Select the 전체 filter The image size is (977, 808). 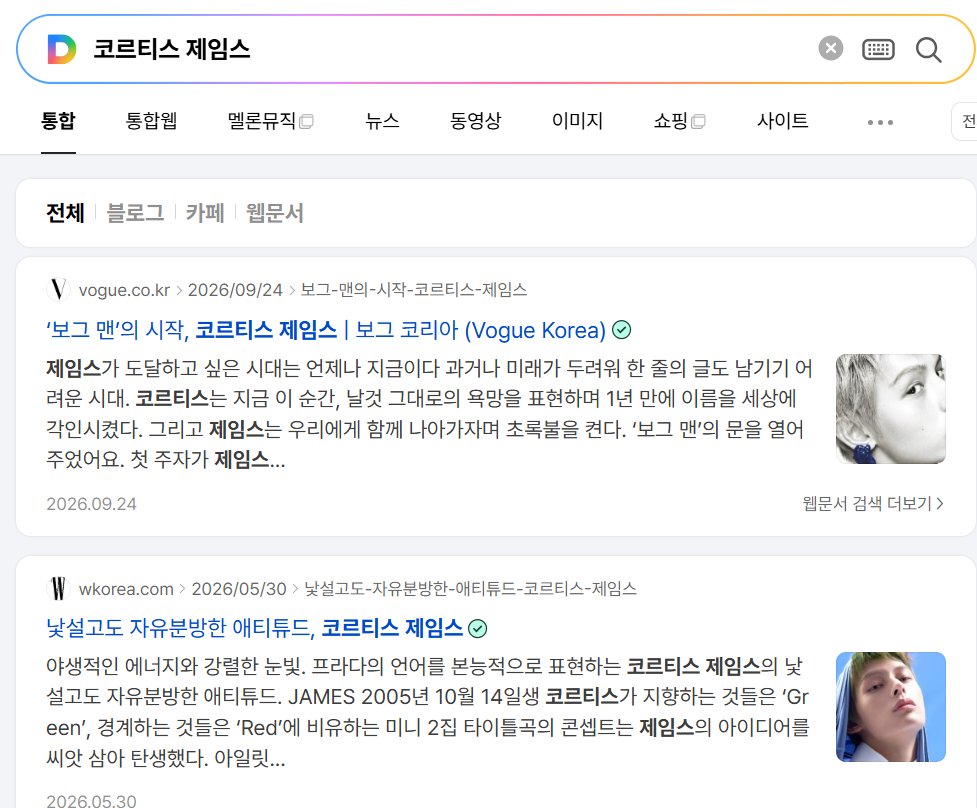[65, 213]
